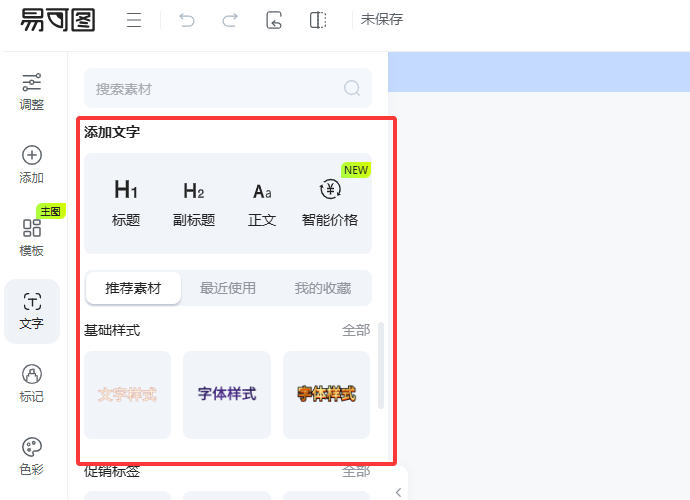This screenshot has height=500, width=690.
Task: Click the 未保存 status text
Action: tap(382, 19)
